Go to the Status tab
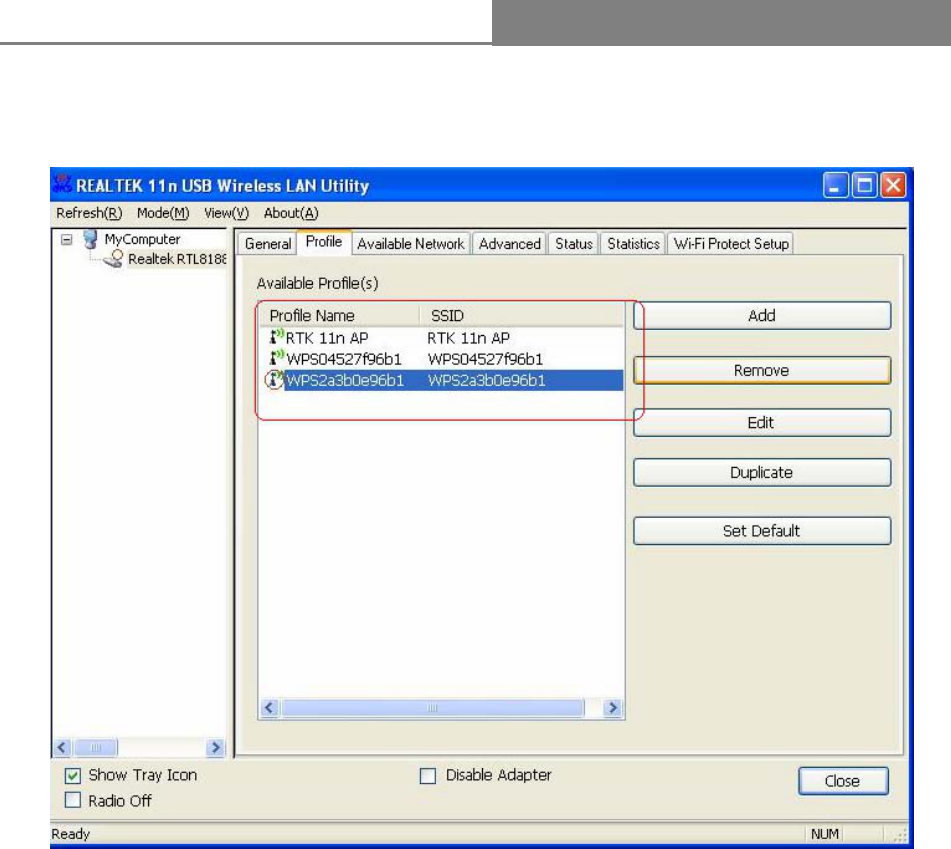Image resolution: width=951 pixels, height=849 pixels. (574, 244)
